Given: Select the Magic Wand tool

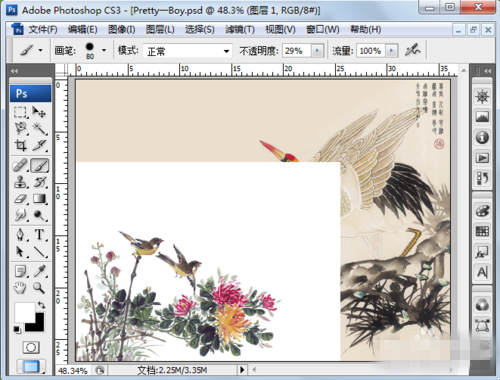Looking at the screenshot, I should [39, 129].
